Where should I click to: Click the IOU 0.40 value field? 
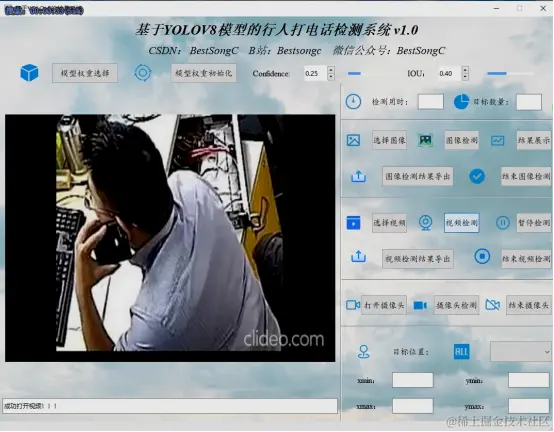[449, 73]
